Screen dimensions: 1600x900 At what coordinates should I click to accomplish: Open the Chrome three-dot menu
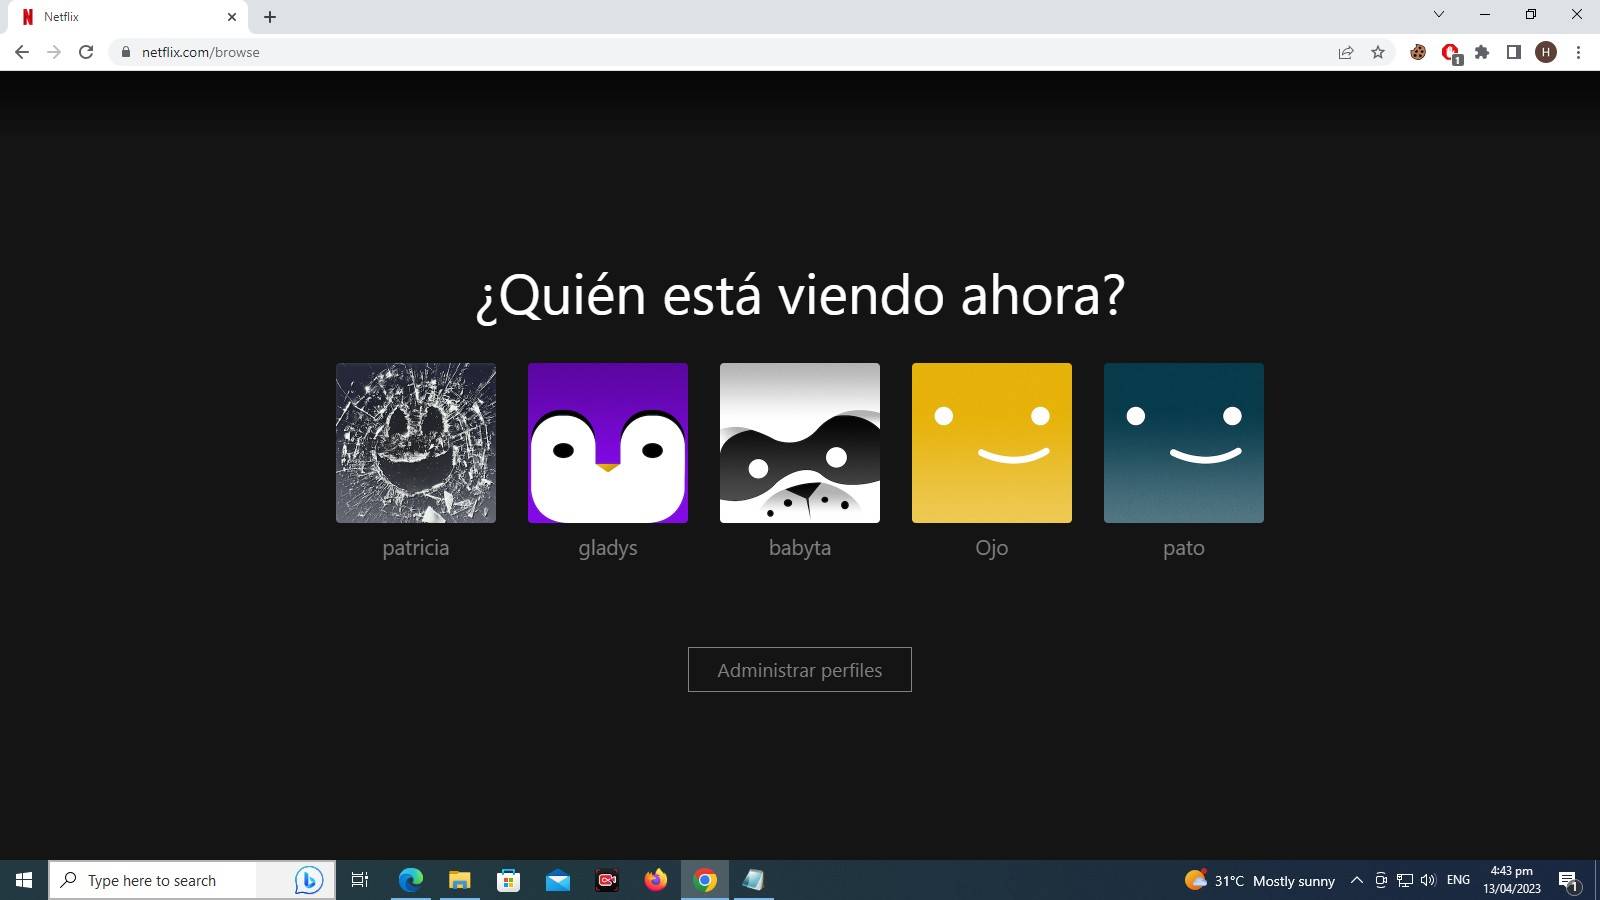tap(1578, 52)
